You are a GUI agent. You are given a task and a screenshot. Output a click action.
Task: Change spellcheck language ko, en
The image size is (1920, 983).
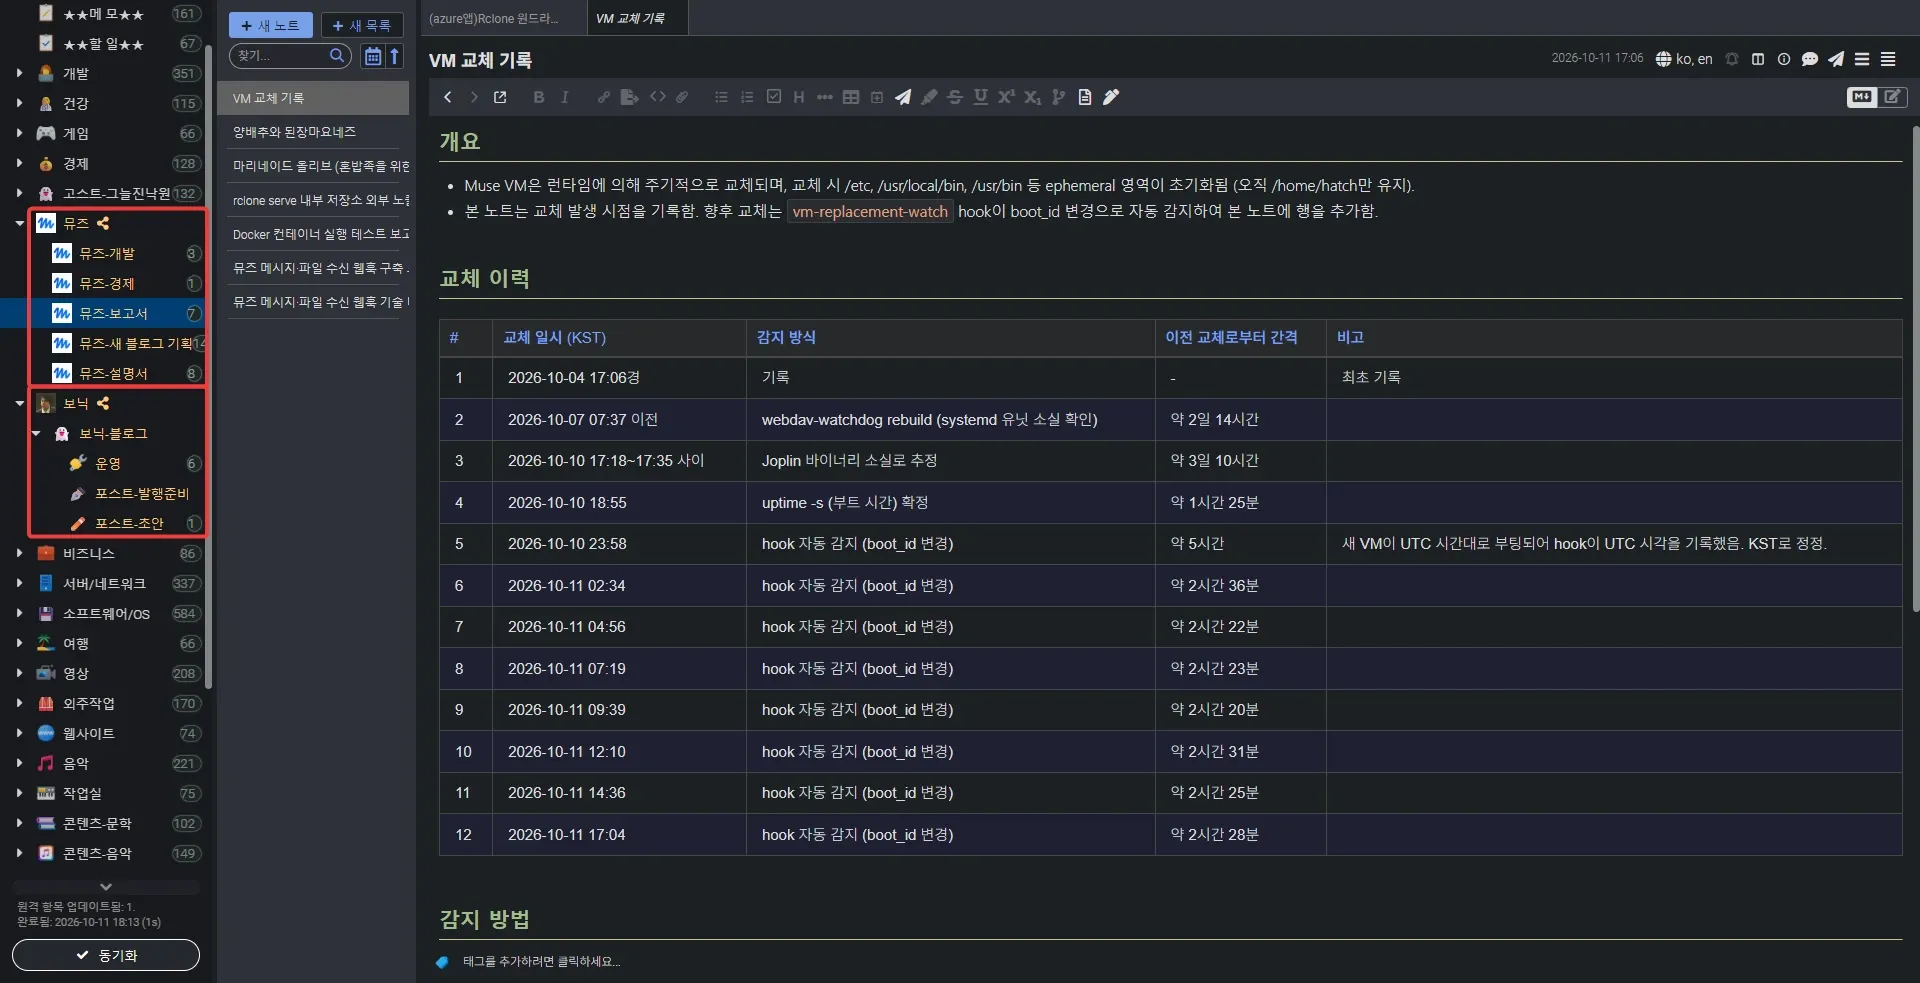(x=1684, y=59)
